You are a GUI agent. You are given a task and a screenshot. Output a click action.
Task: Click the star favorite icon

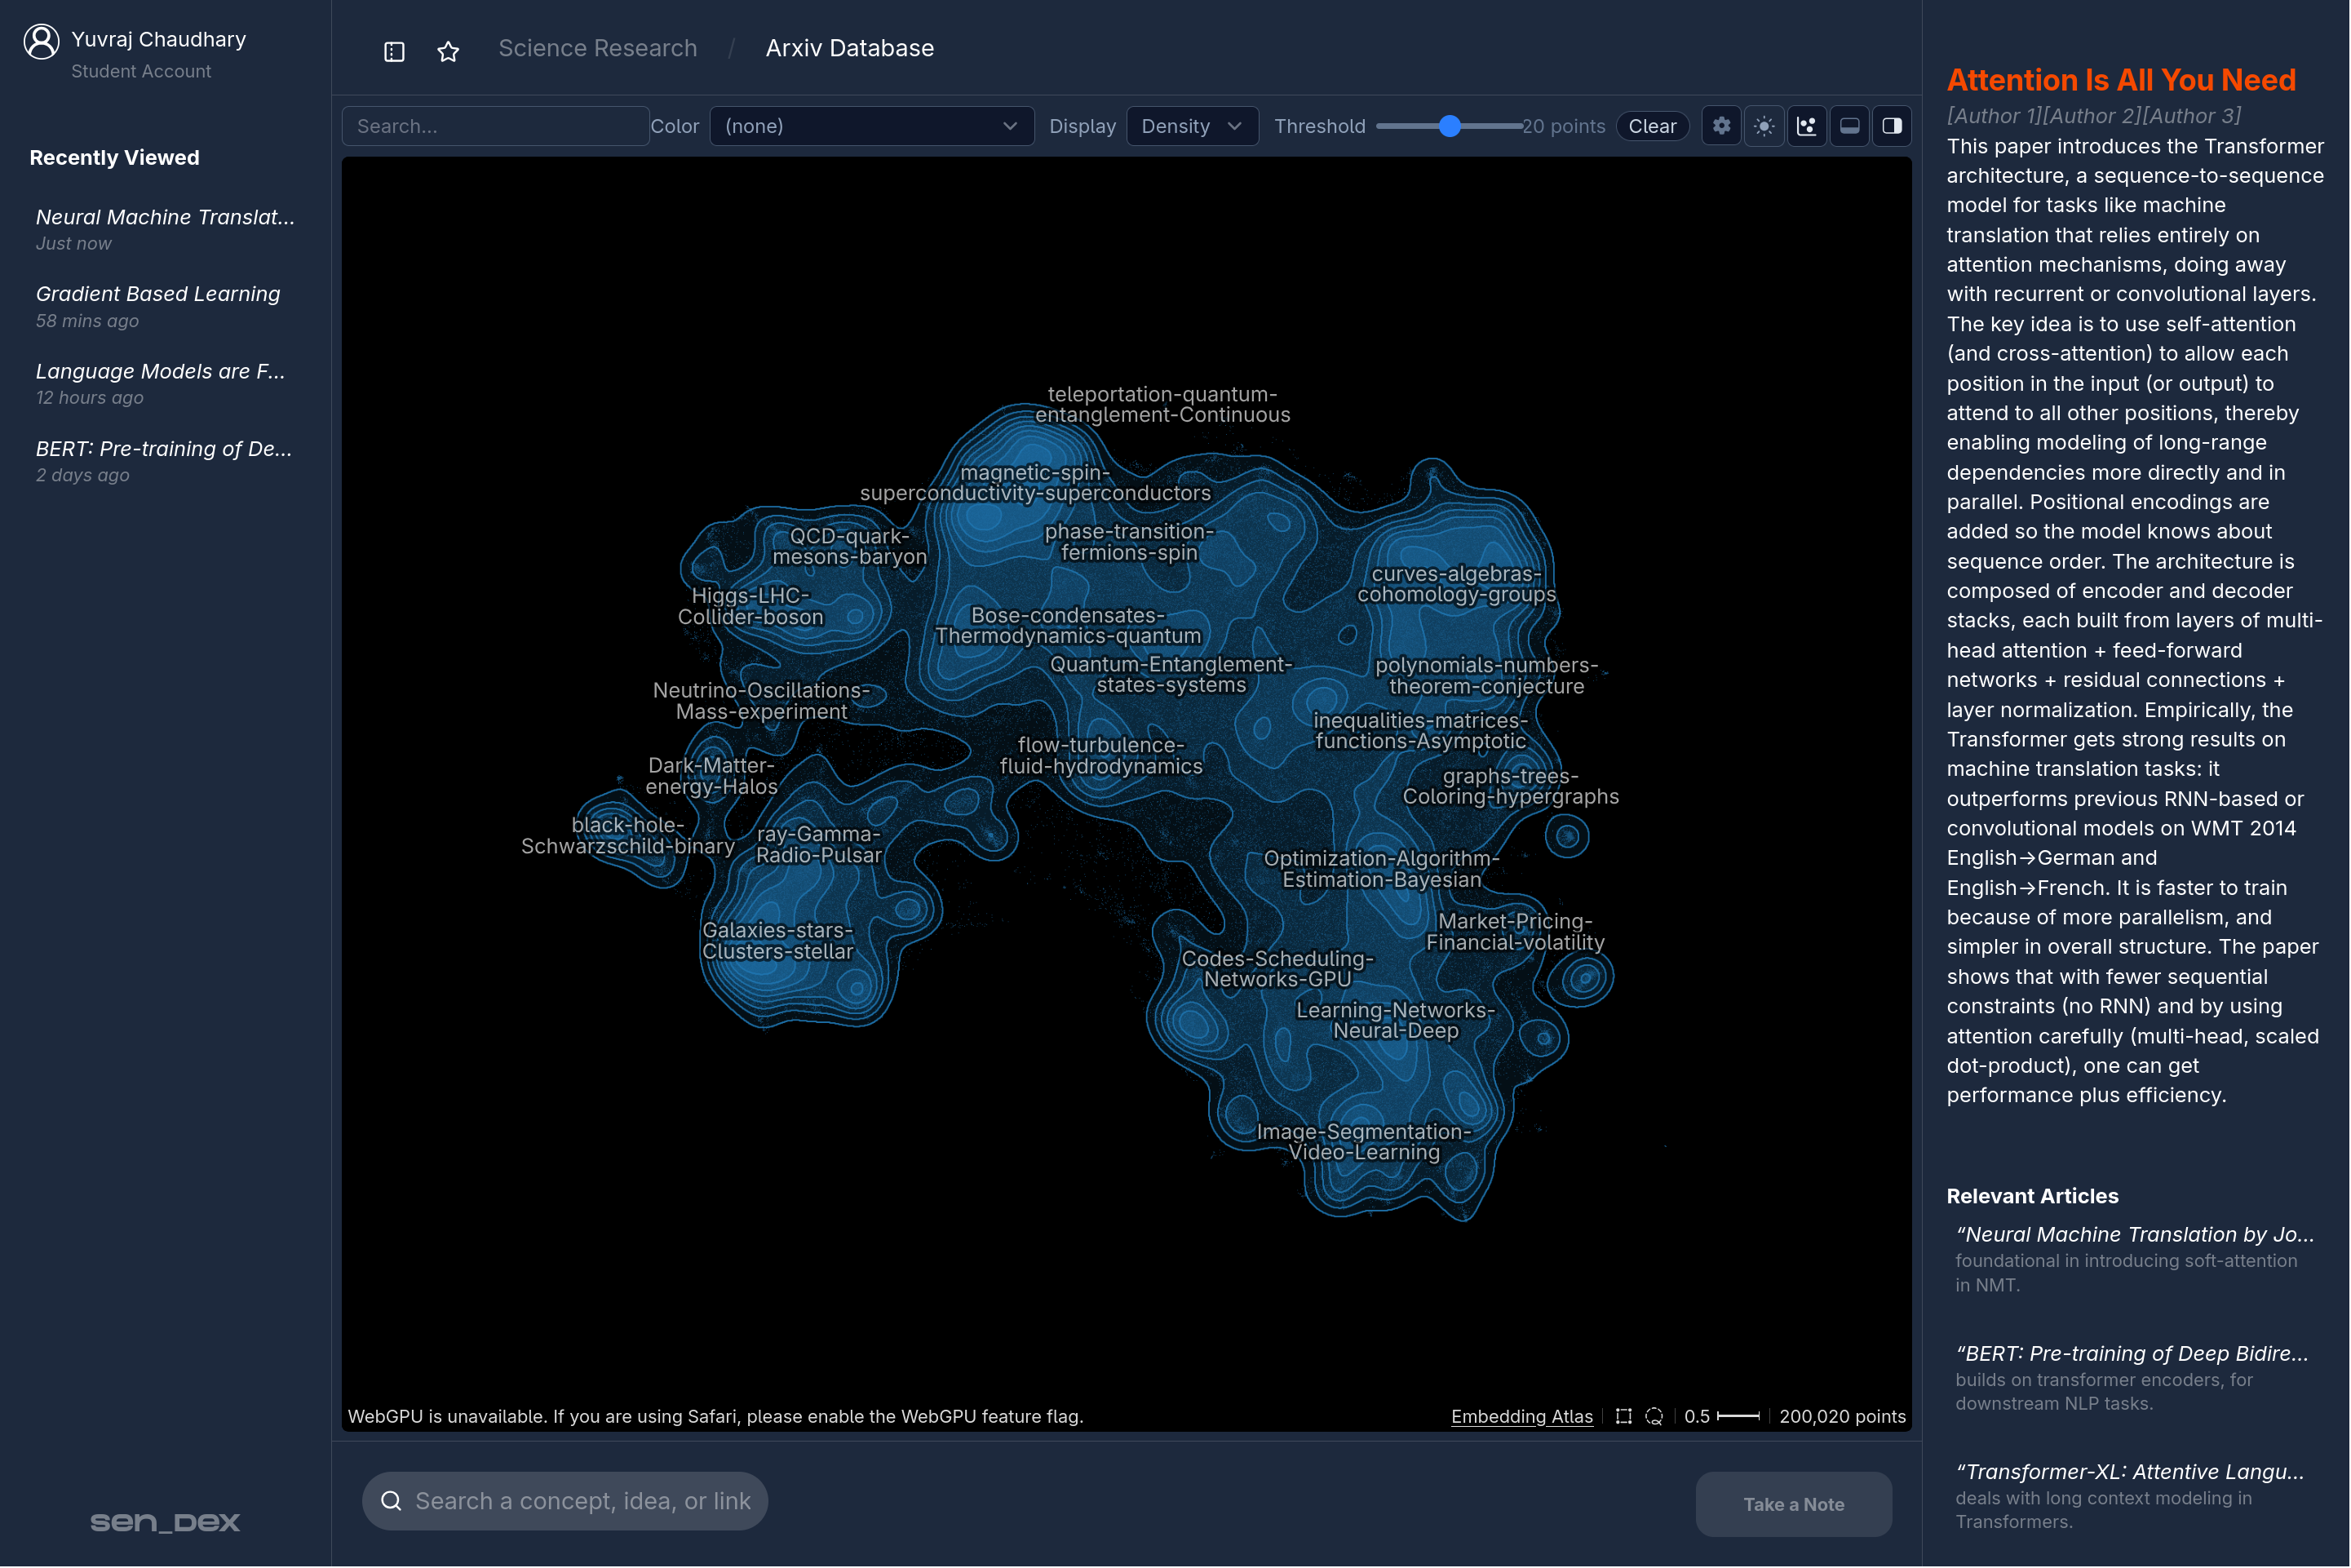[448, 51]
